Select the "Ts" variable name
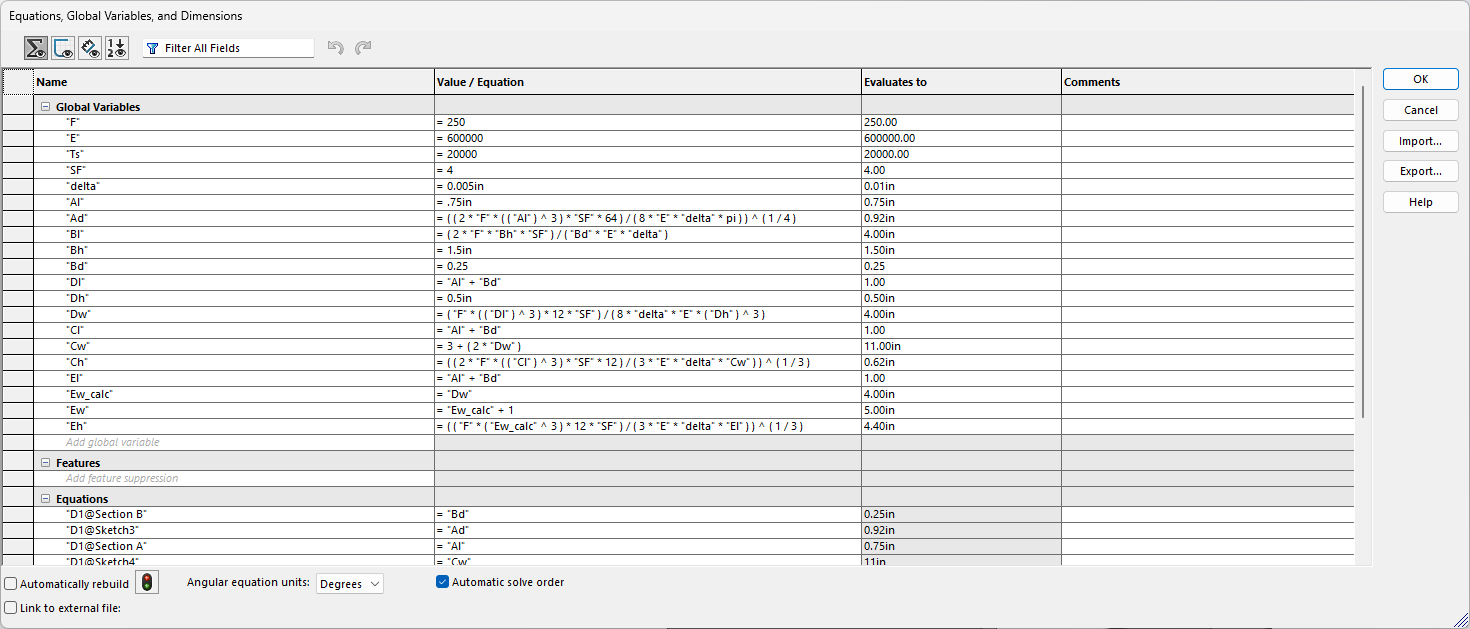Screen dimensions: 1470x629 (74, 154)
